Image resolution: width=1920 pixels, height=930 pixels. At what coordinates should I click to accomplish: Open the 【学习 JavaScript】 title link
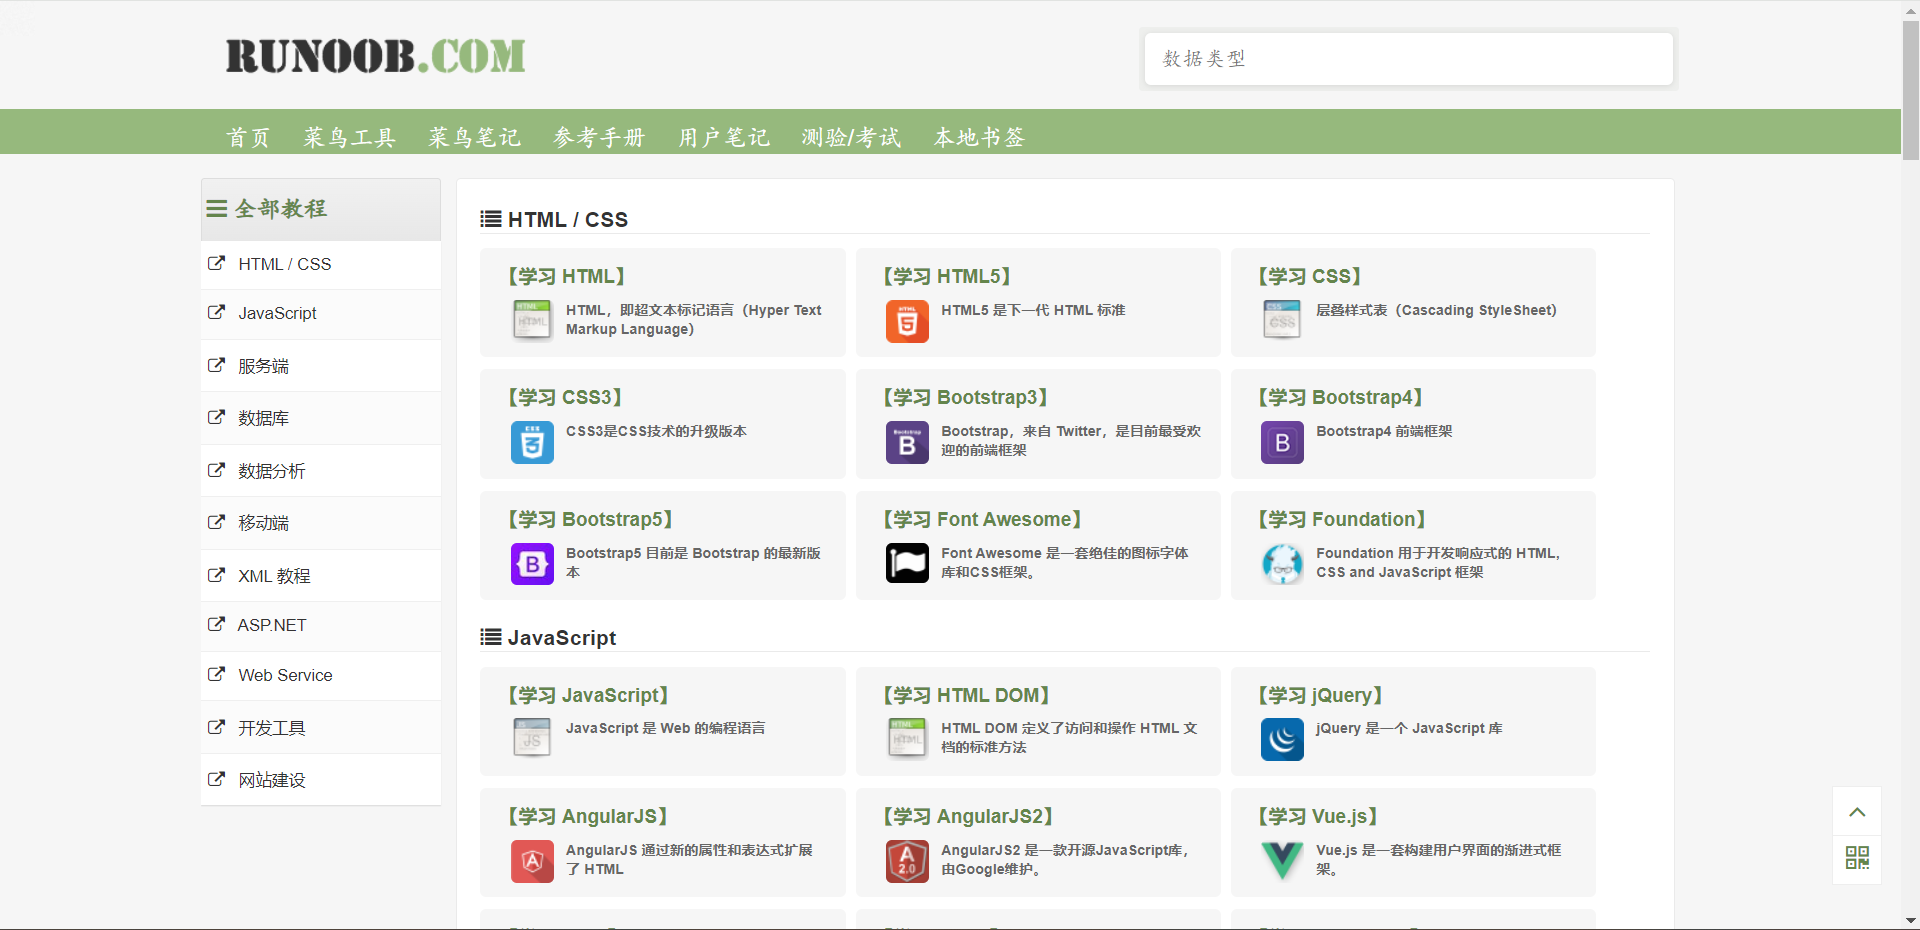coord(589,695)
